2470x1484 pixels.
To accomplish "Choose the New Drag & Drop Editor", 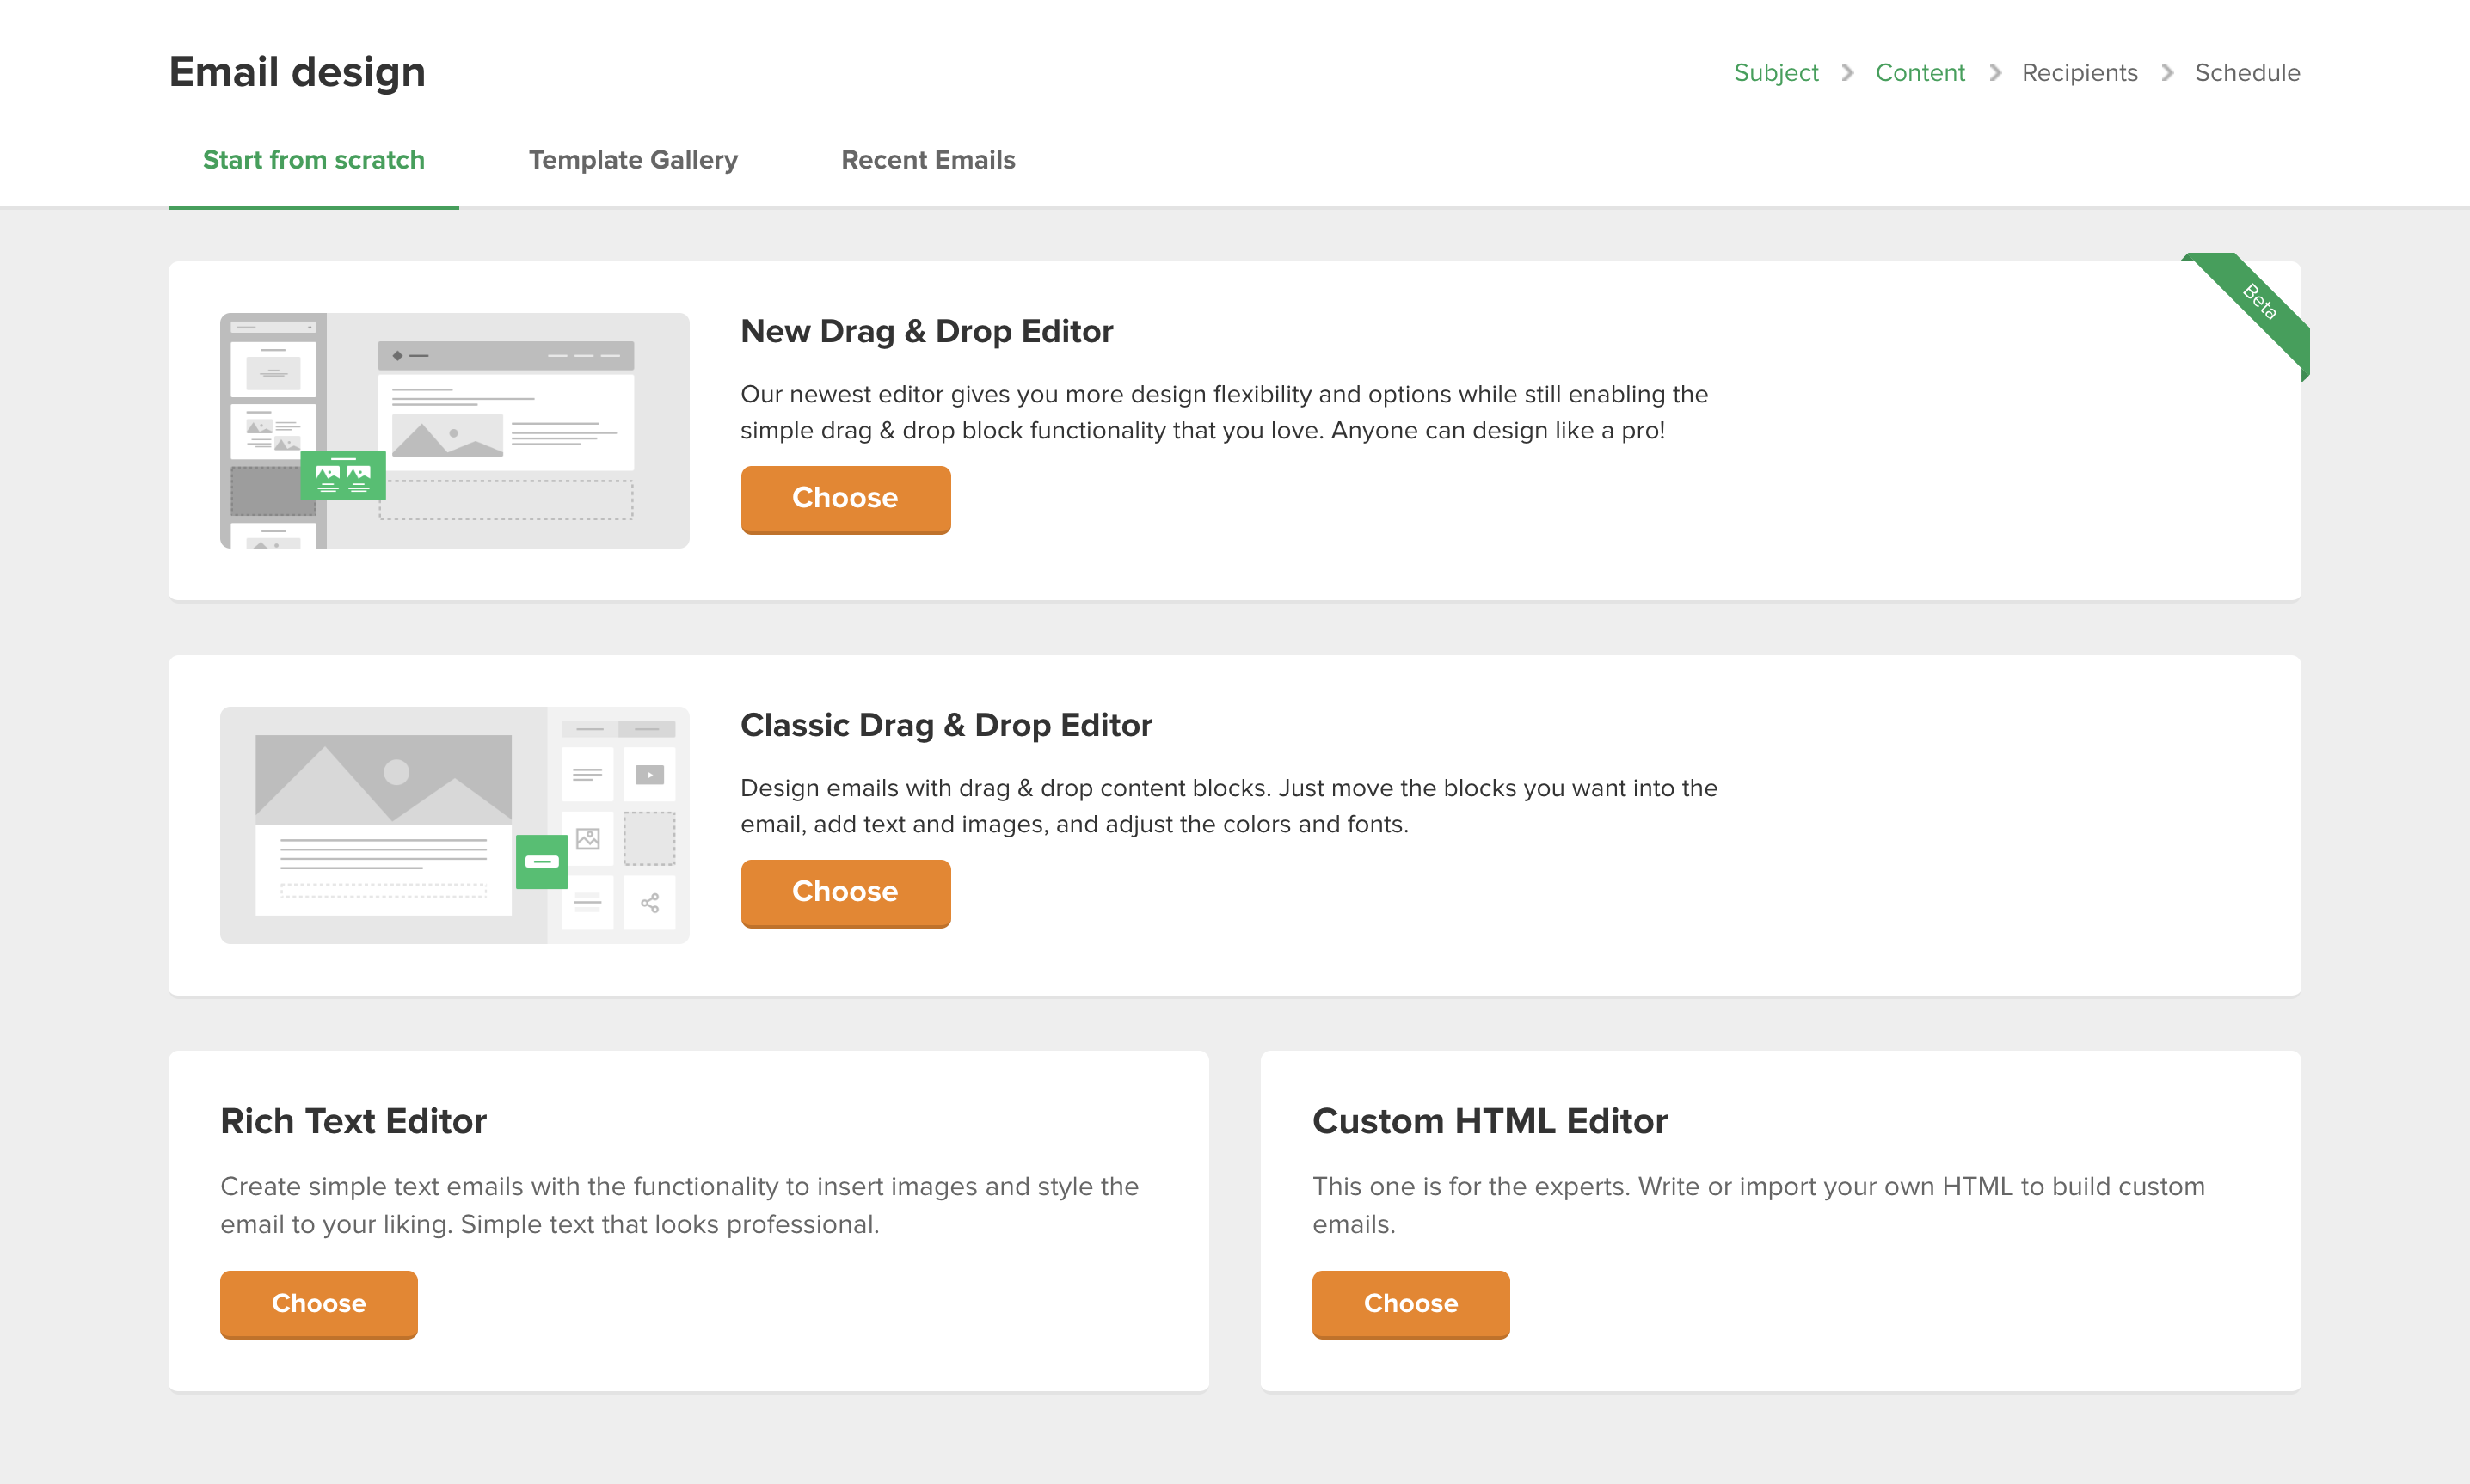I will tap(845, 499).
